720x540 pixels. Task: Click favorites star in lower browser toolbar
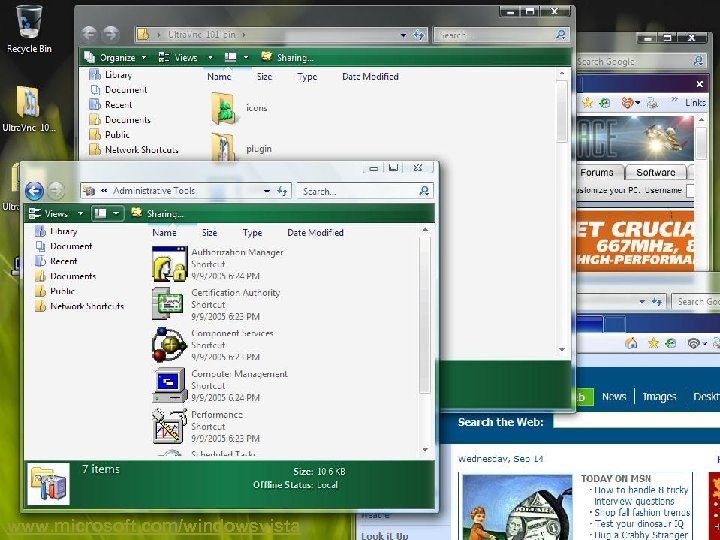(x=653, y=343)
